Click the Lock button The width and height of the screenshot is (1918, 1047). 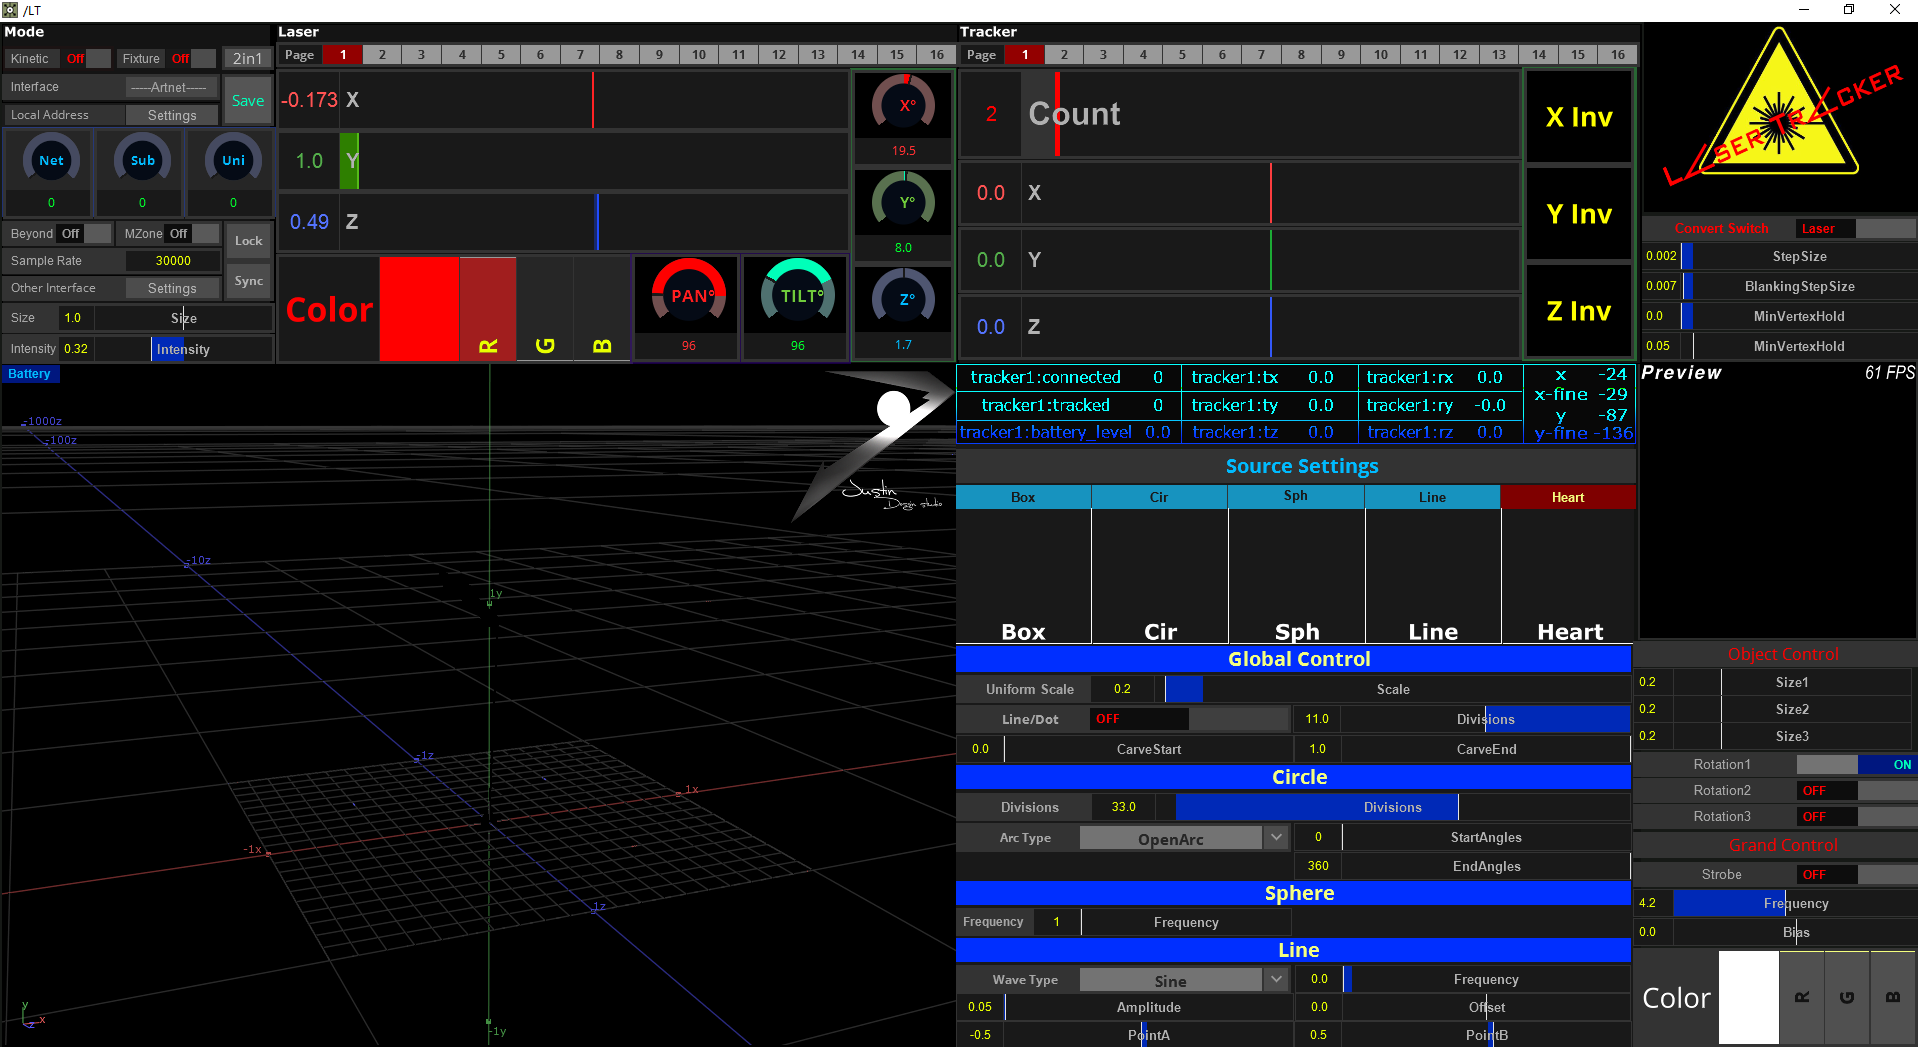(248, 241)
